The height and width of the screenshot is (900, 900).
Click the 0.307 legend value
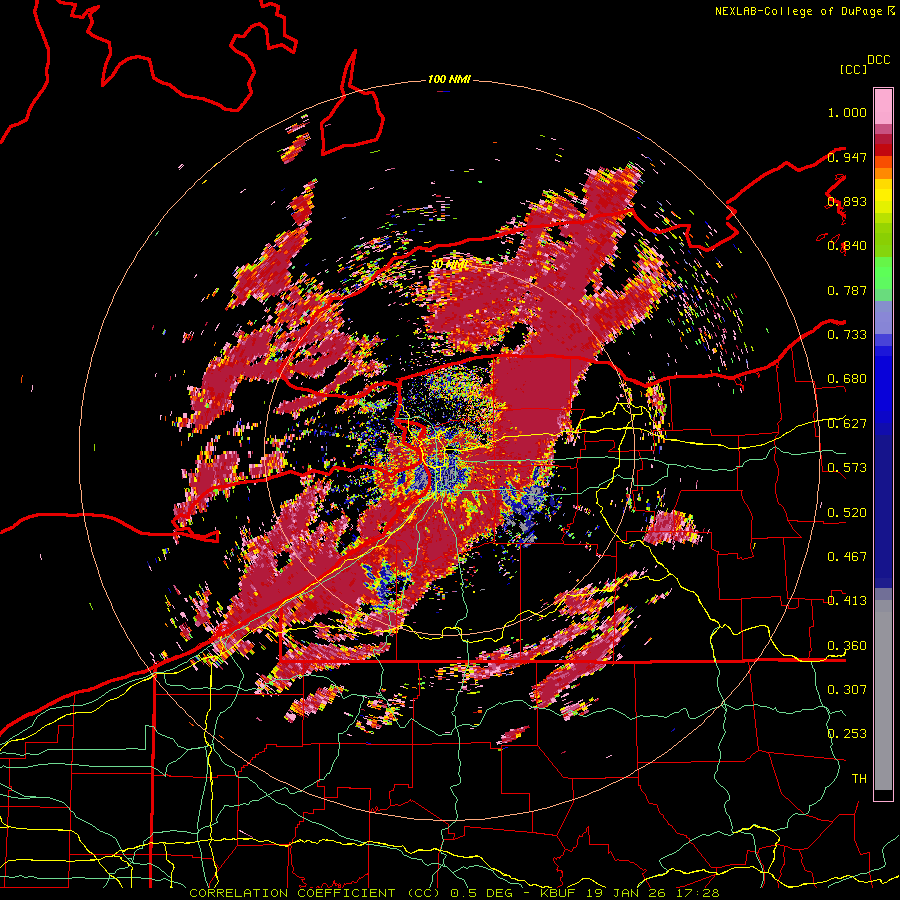coord(847,690)
